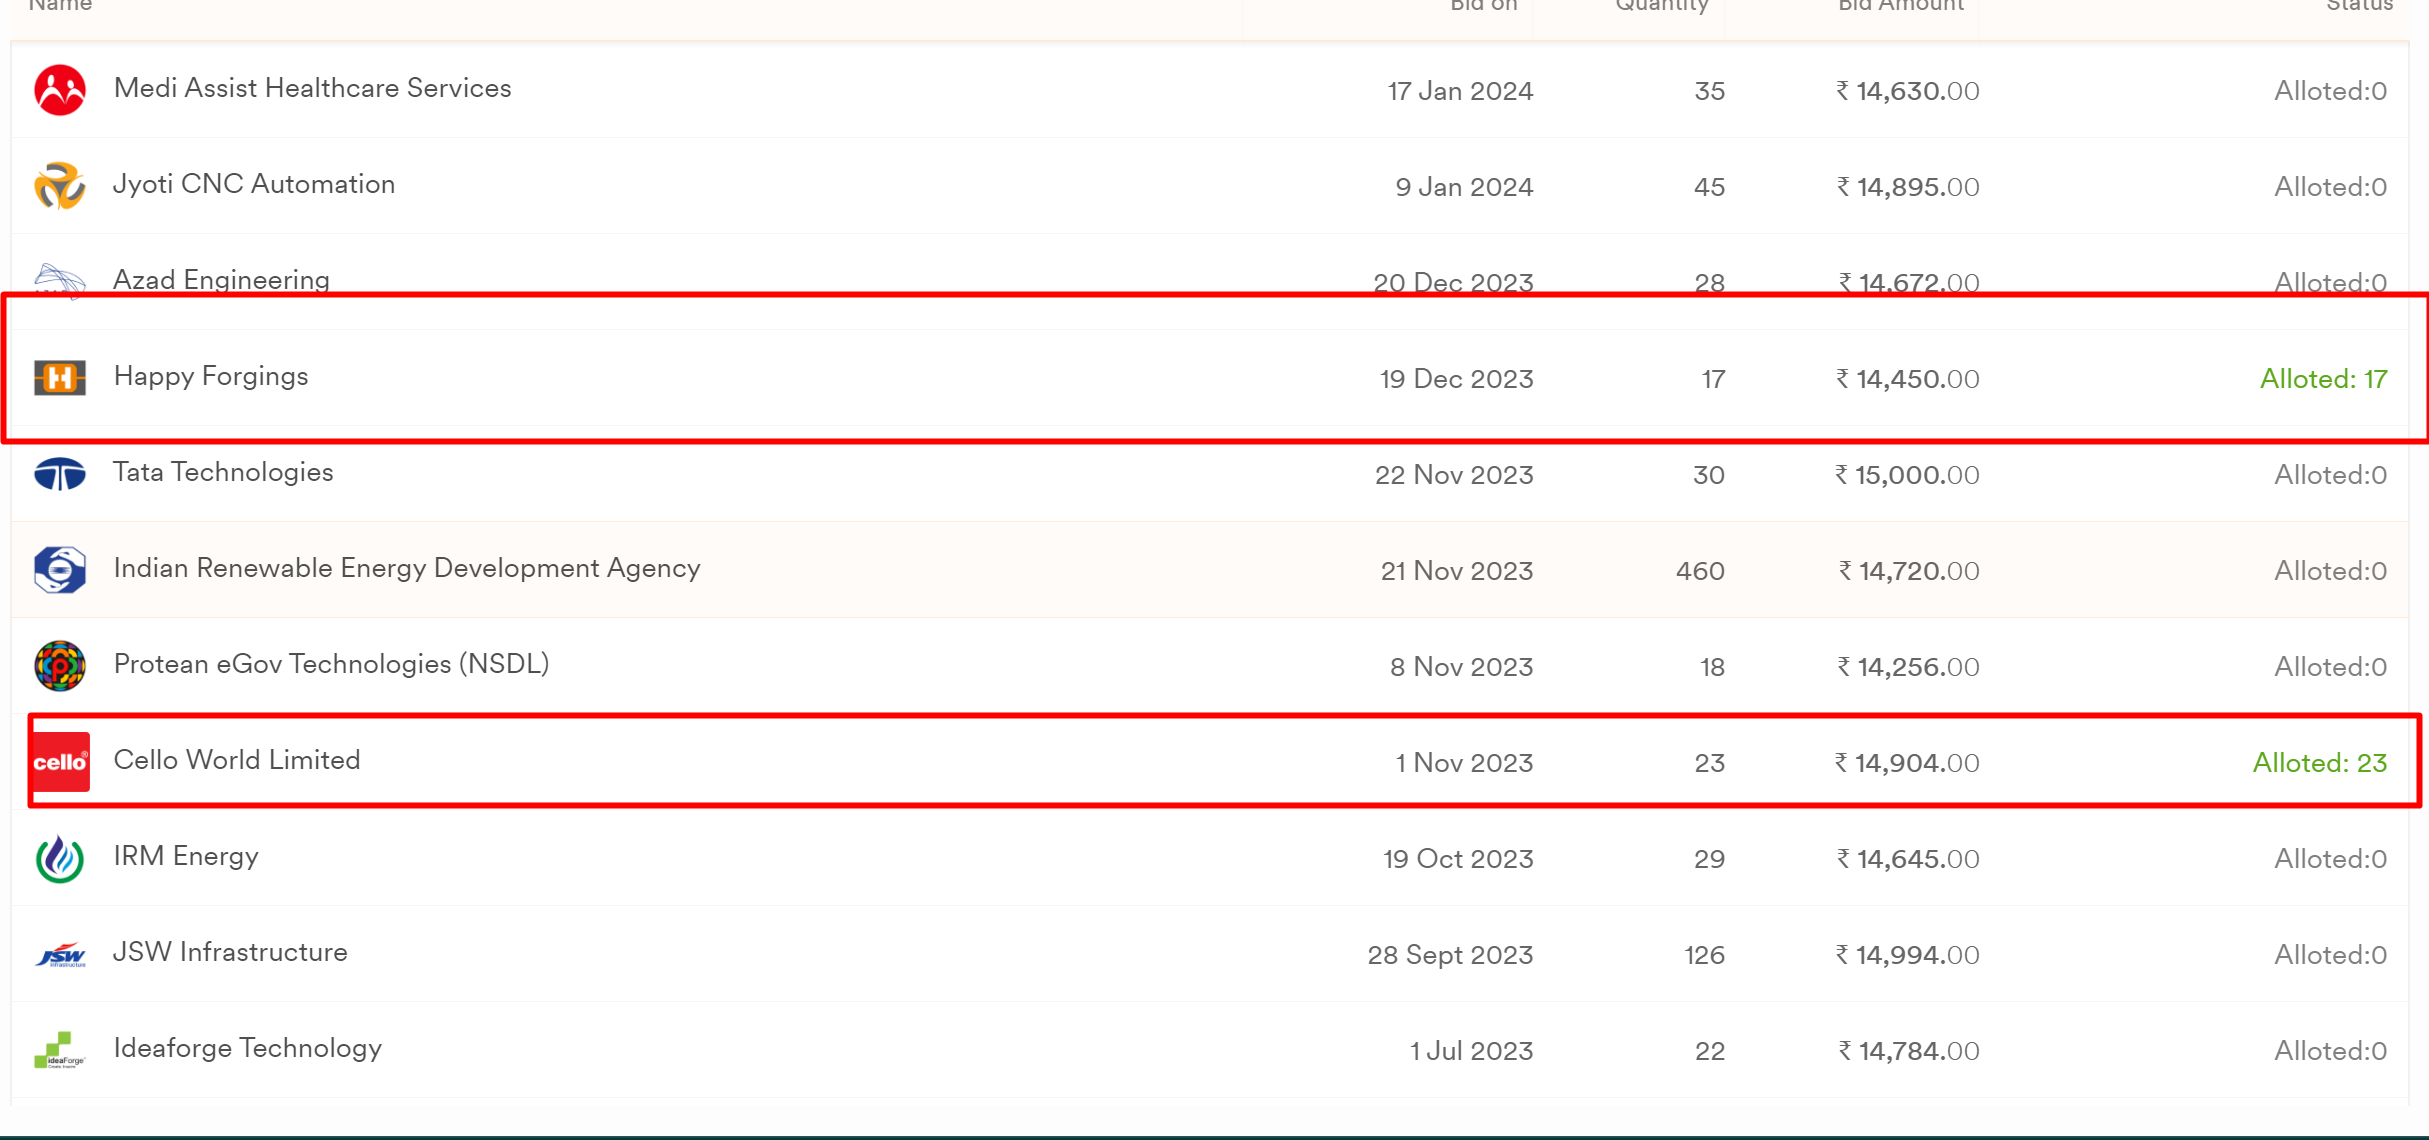Viewport: 2429px width, 1140px height.
Task: Click the bid date 19 Oct 2023
Action: [1458, 859]
